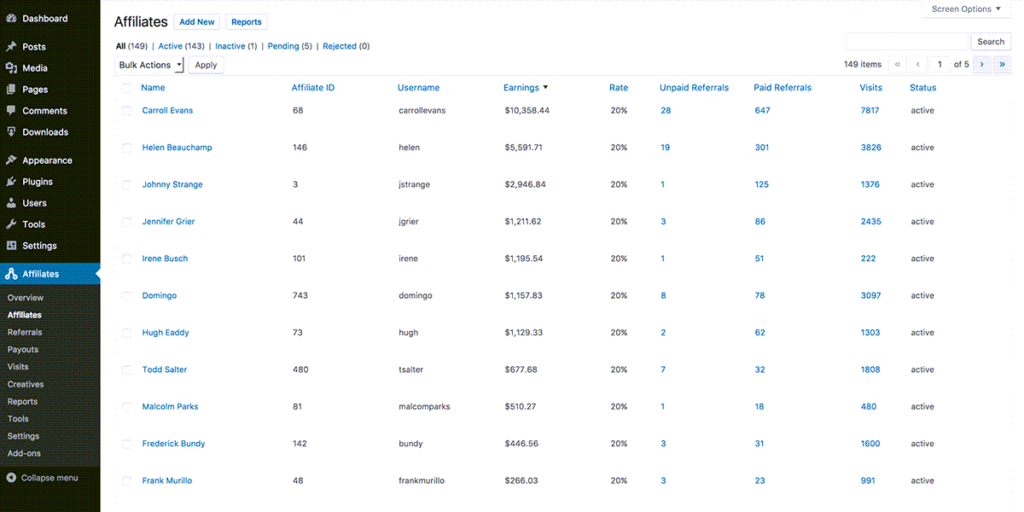Click the Posts pushpin icon
Image resolution: width=1024 pixels, height=512 pixels.
pos(11,47)
